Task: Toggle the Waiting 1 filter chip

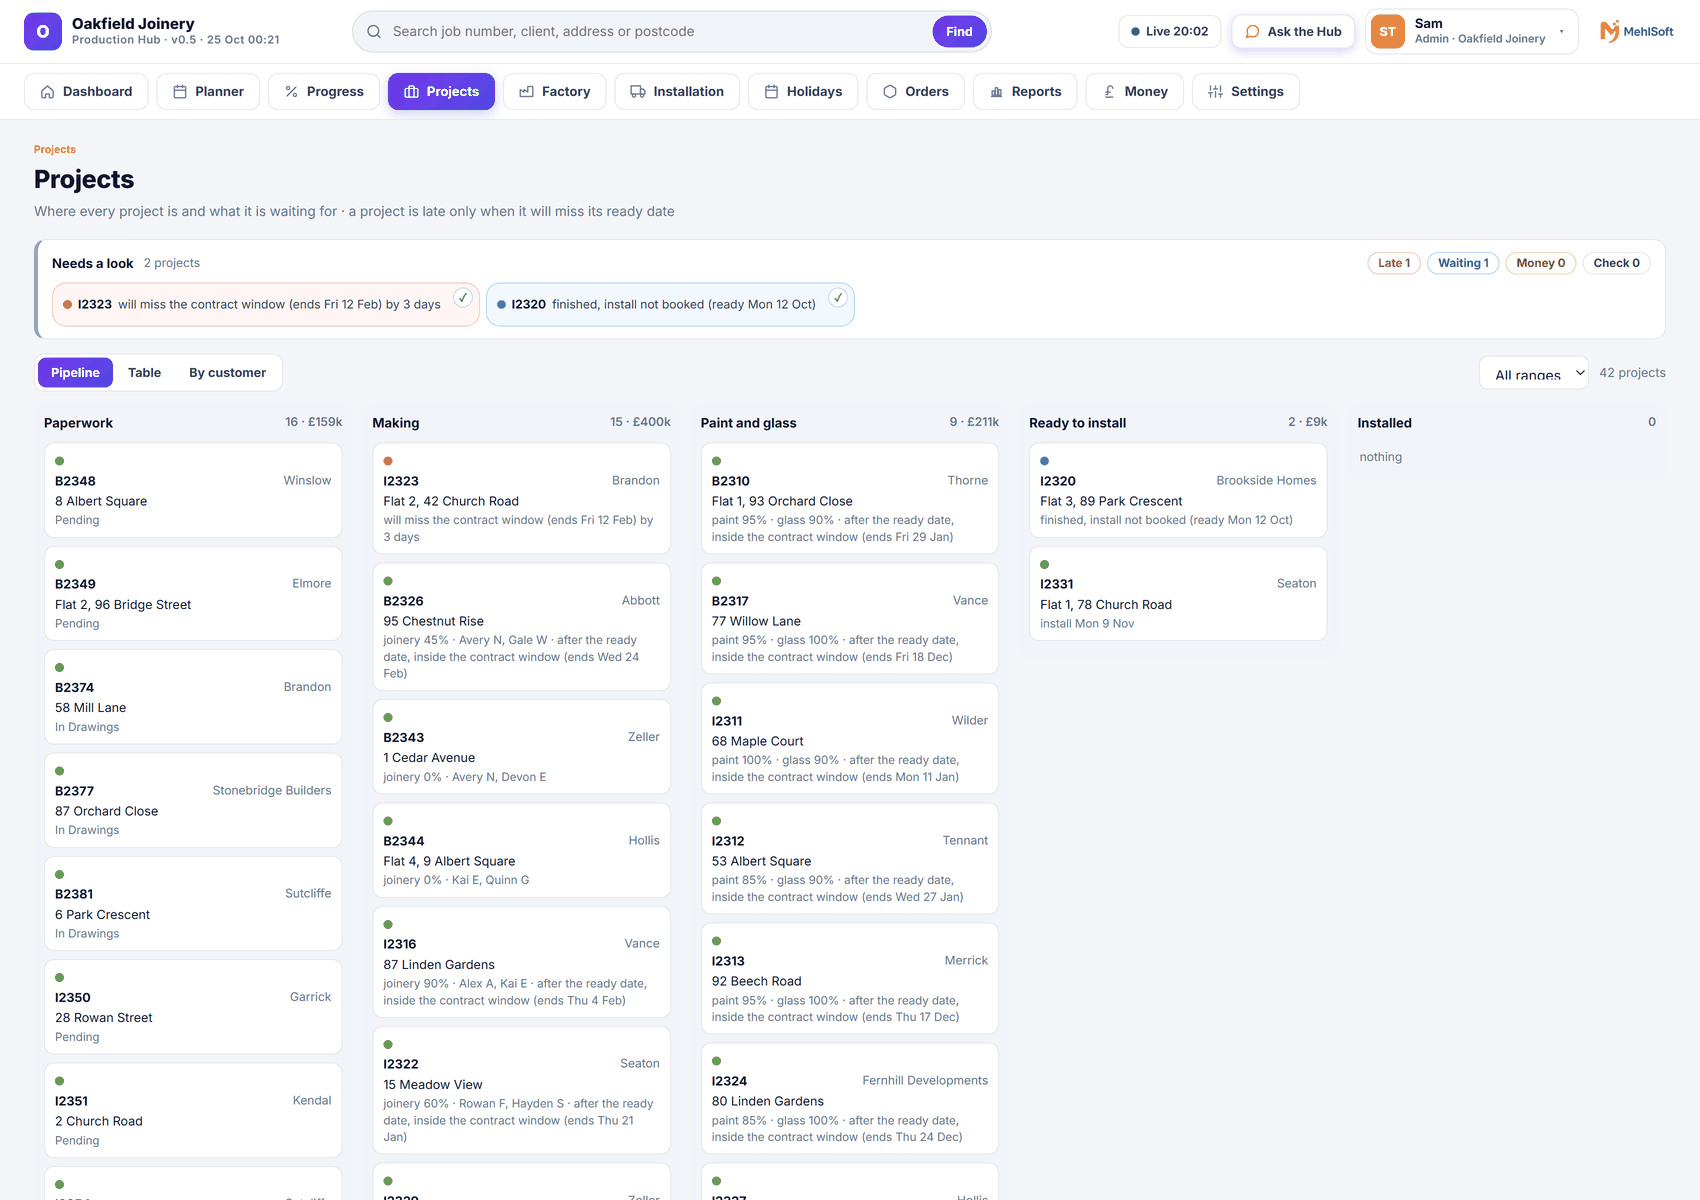Action: (x=1463, y=263)
